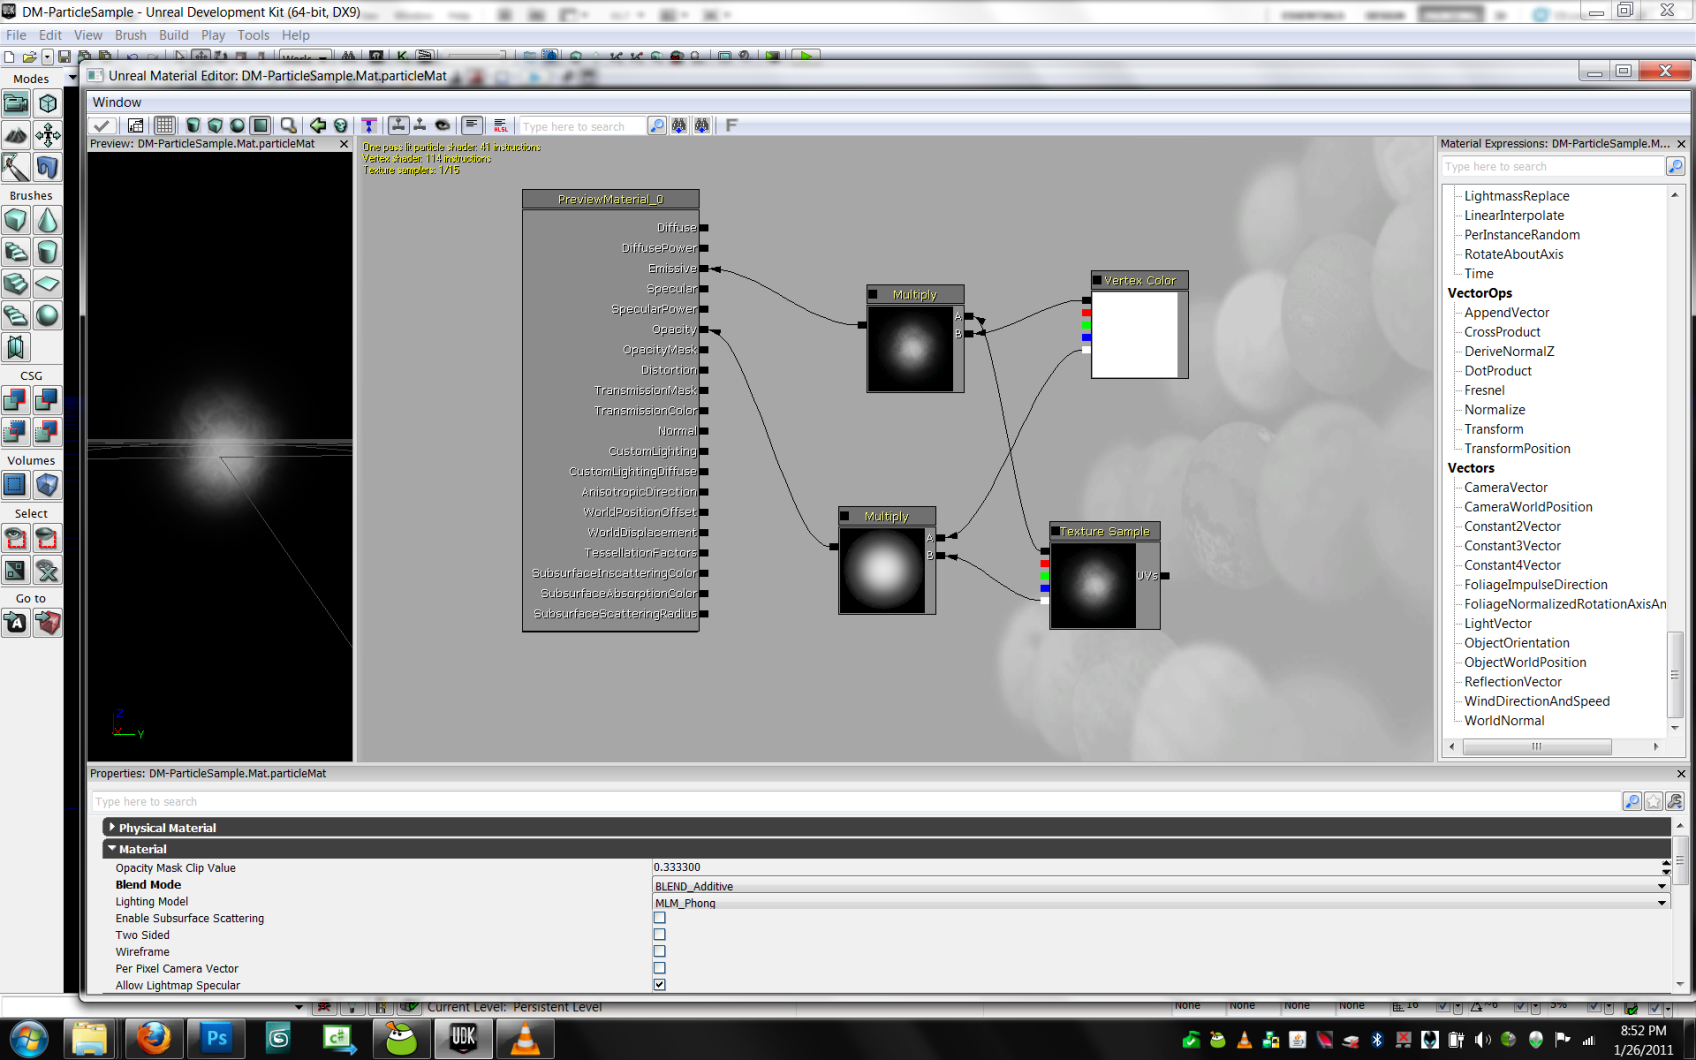Toggle the Wireframe checkbox
Image resolution: width=1696 pixels, height=1060 pixels.
[659, 952]
